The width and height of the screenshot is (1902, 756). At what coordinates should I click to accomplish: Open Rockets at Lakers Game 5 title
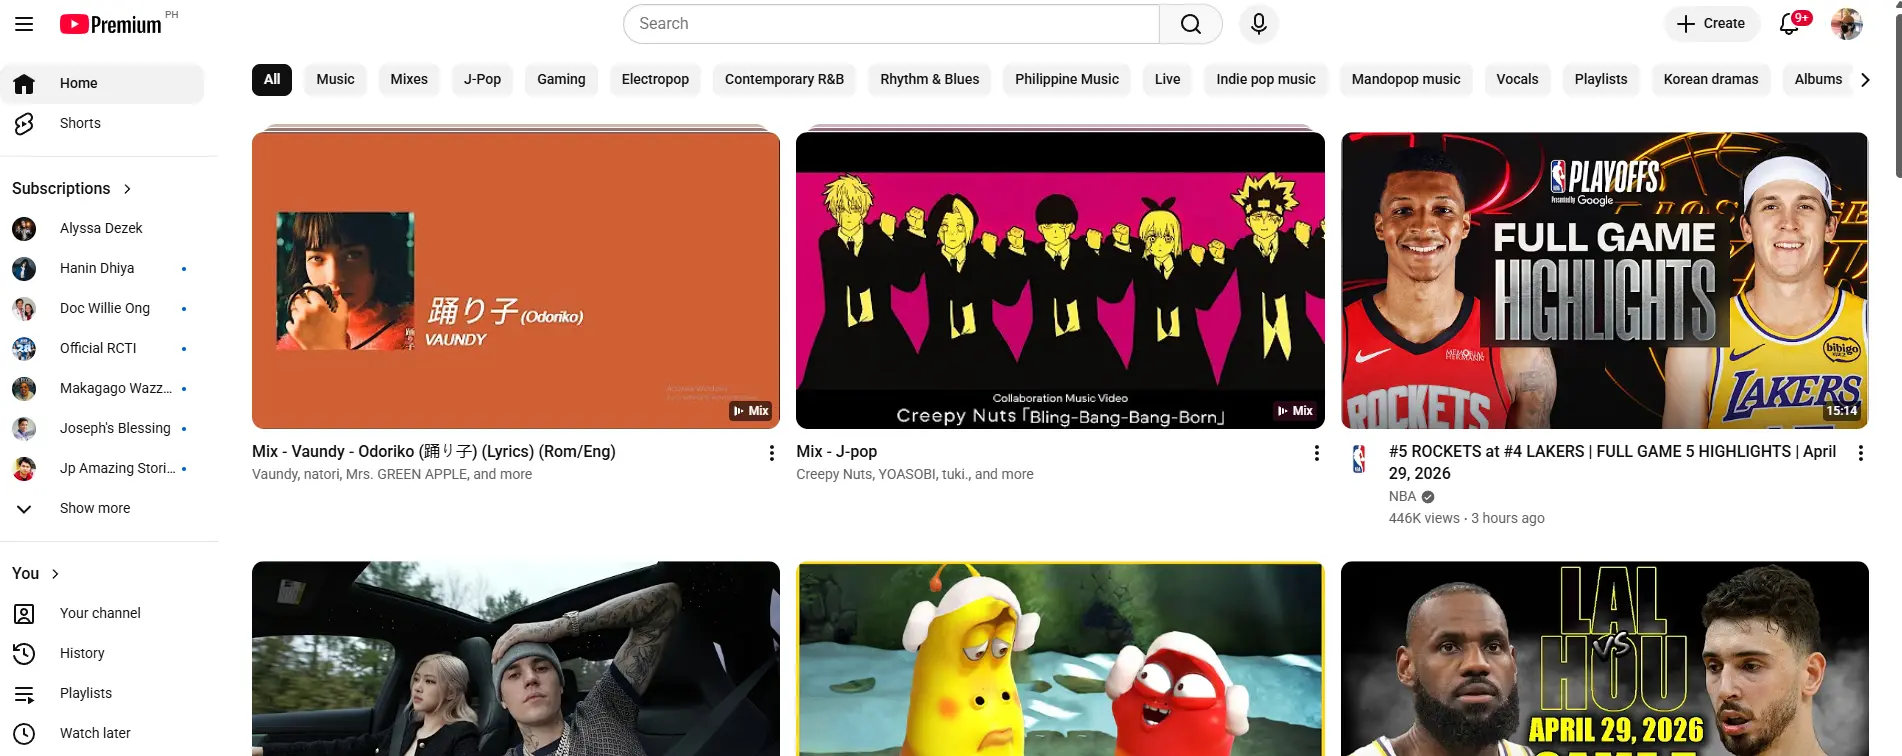(x=1612, y=462)
